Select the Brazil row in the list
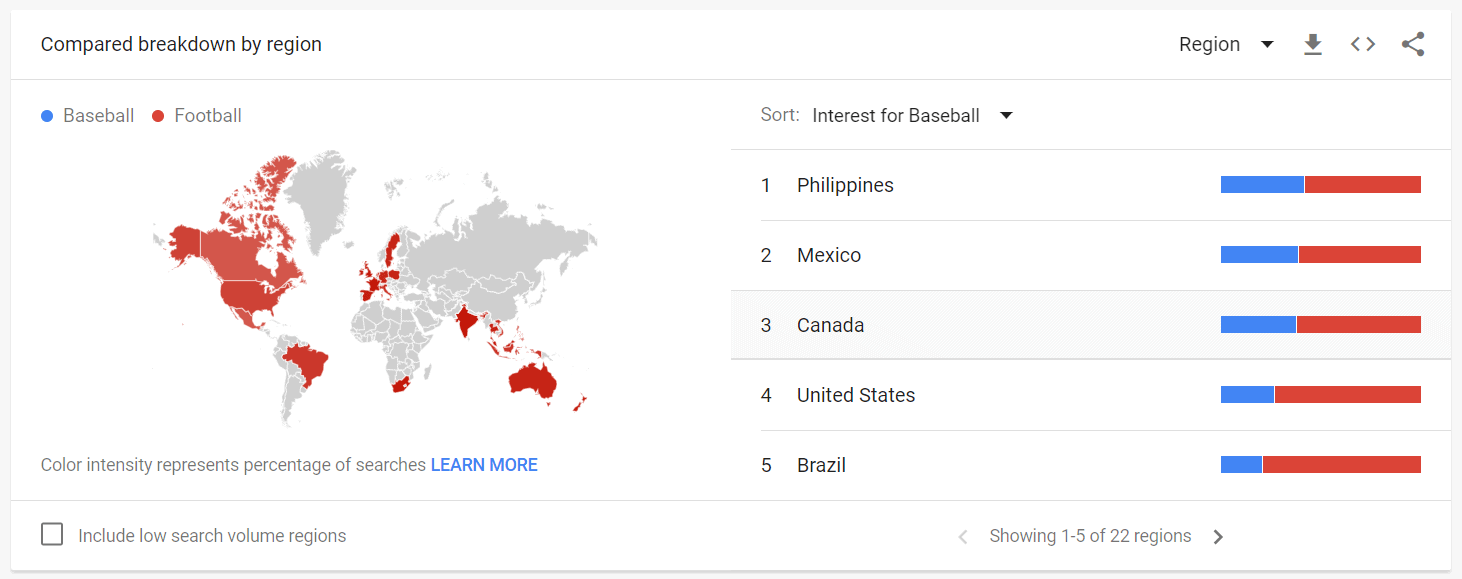The height and width of the screenshot is (579, 1462). [x=822, y=464]
